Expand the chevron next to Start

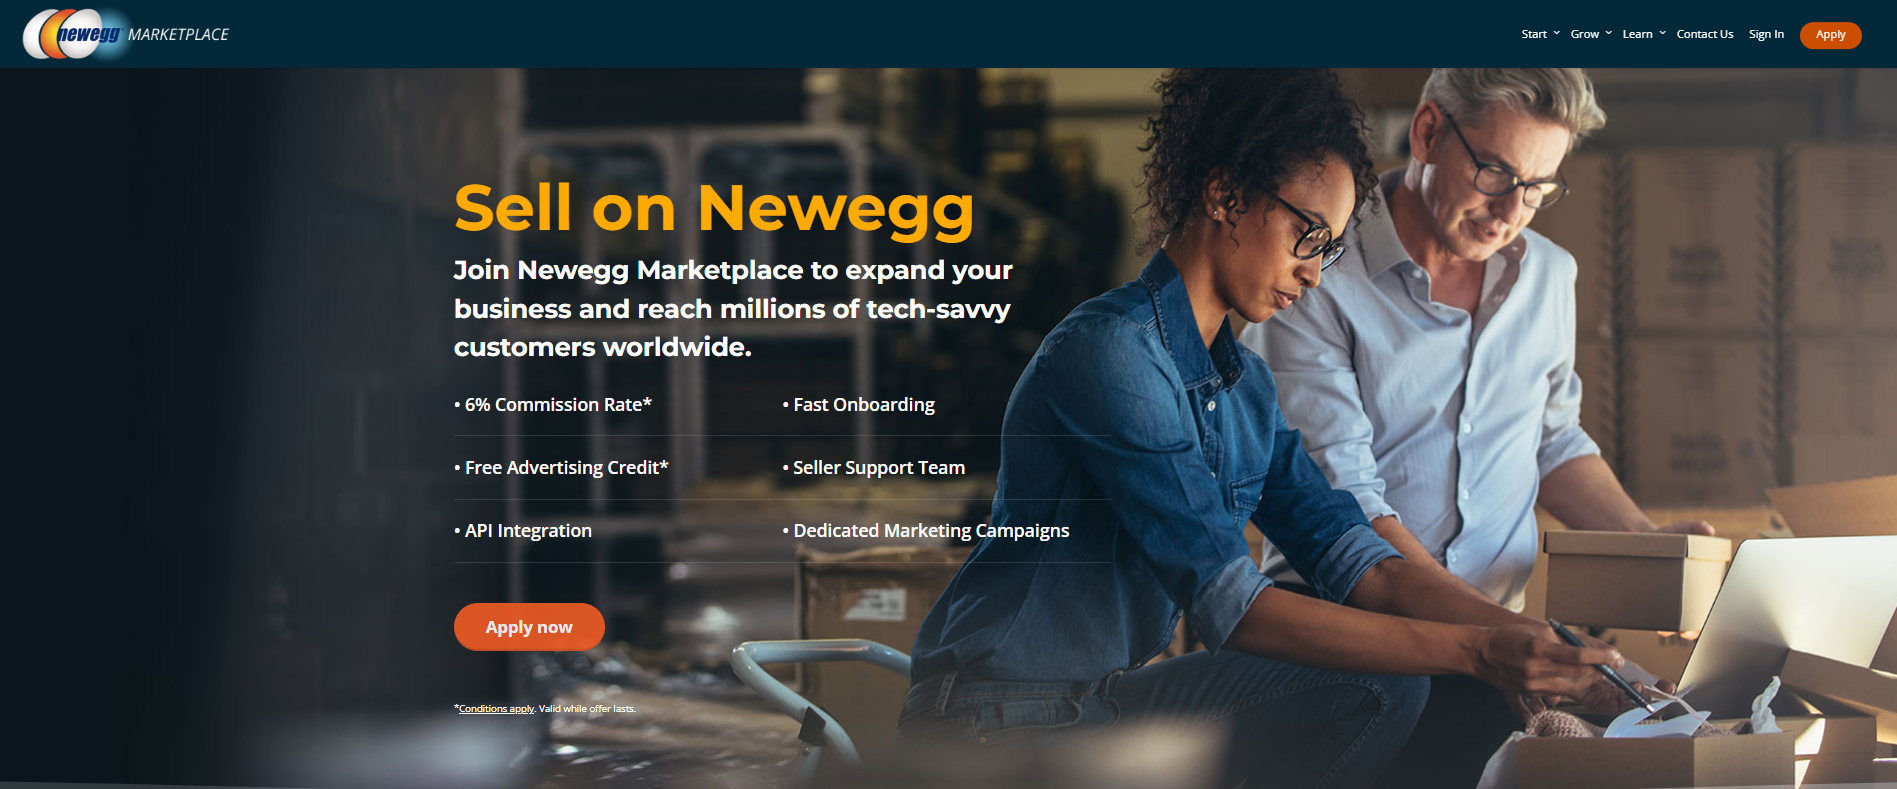(1556, 33)
